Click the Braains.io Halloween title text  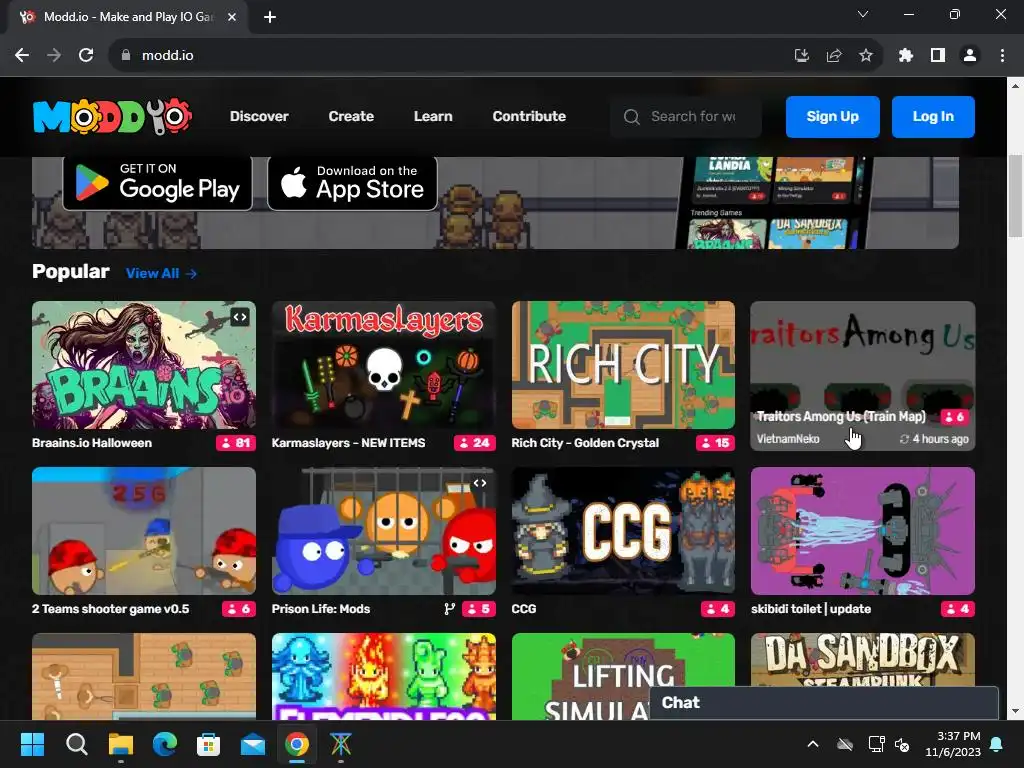[92, 443]
